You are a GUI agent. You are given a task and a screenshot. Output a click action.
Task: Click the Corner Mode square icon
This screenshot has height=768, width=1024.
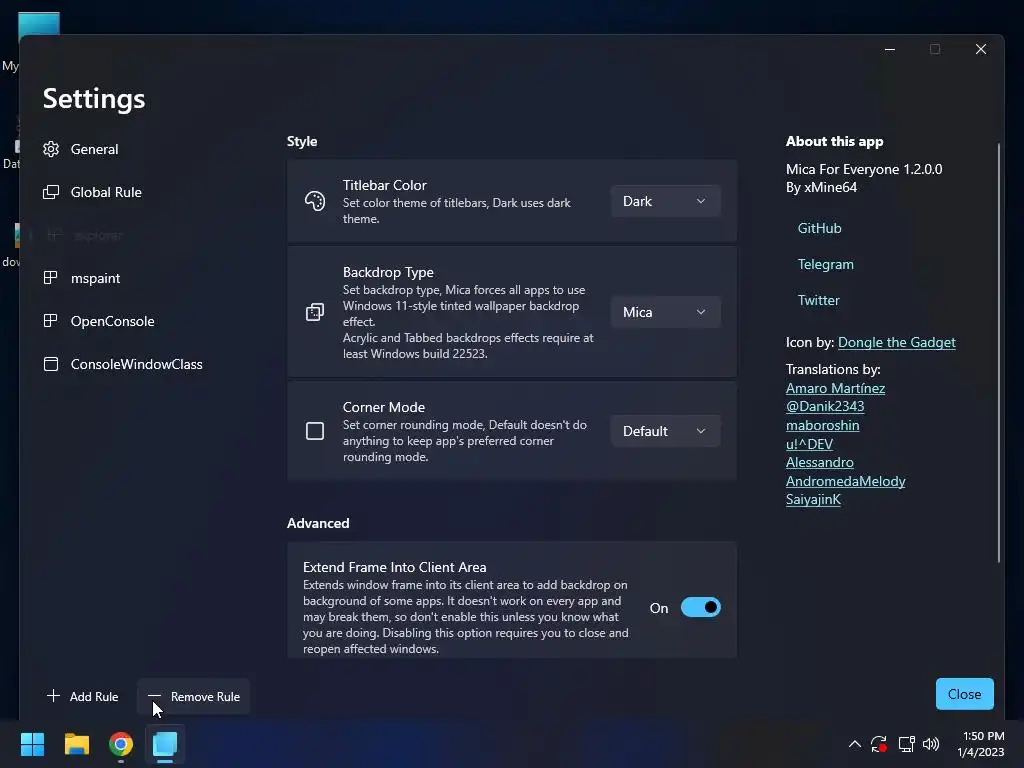pyautogui.click(x=315, y=431)
